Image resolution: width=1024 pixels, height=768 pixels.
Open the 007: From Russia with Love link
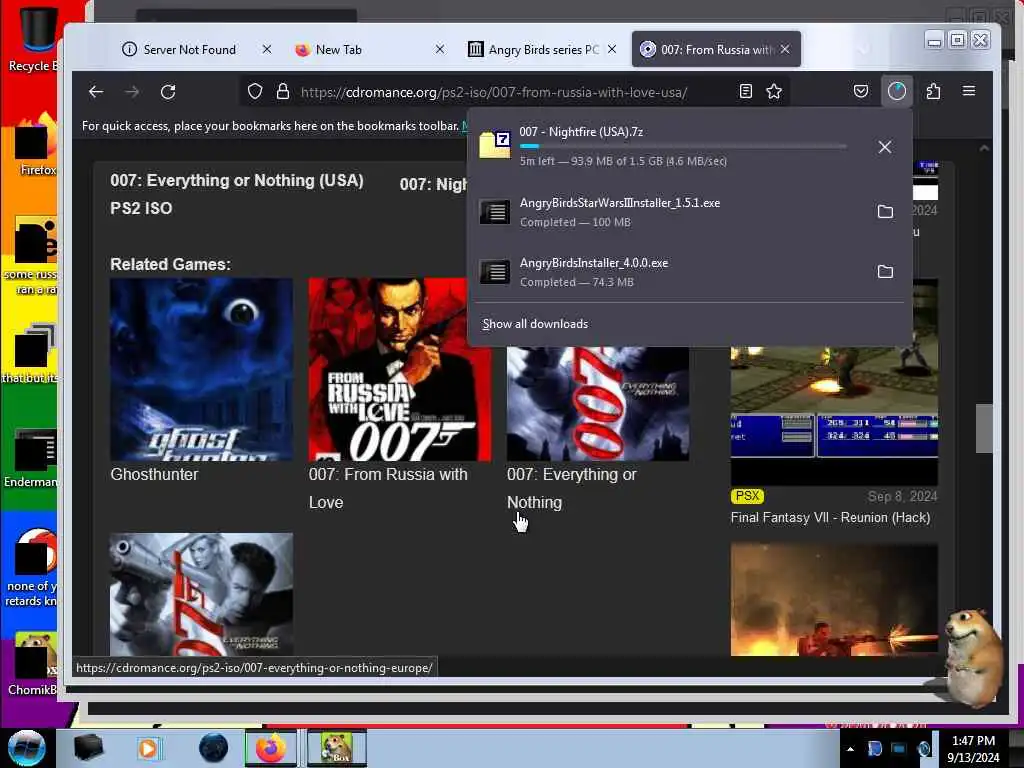[388, 488]
